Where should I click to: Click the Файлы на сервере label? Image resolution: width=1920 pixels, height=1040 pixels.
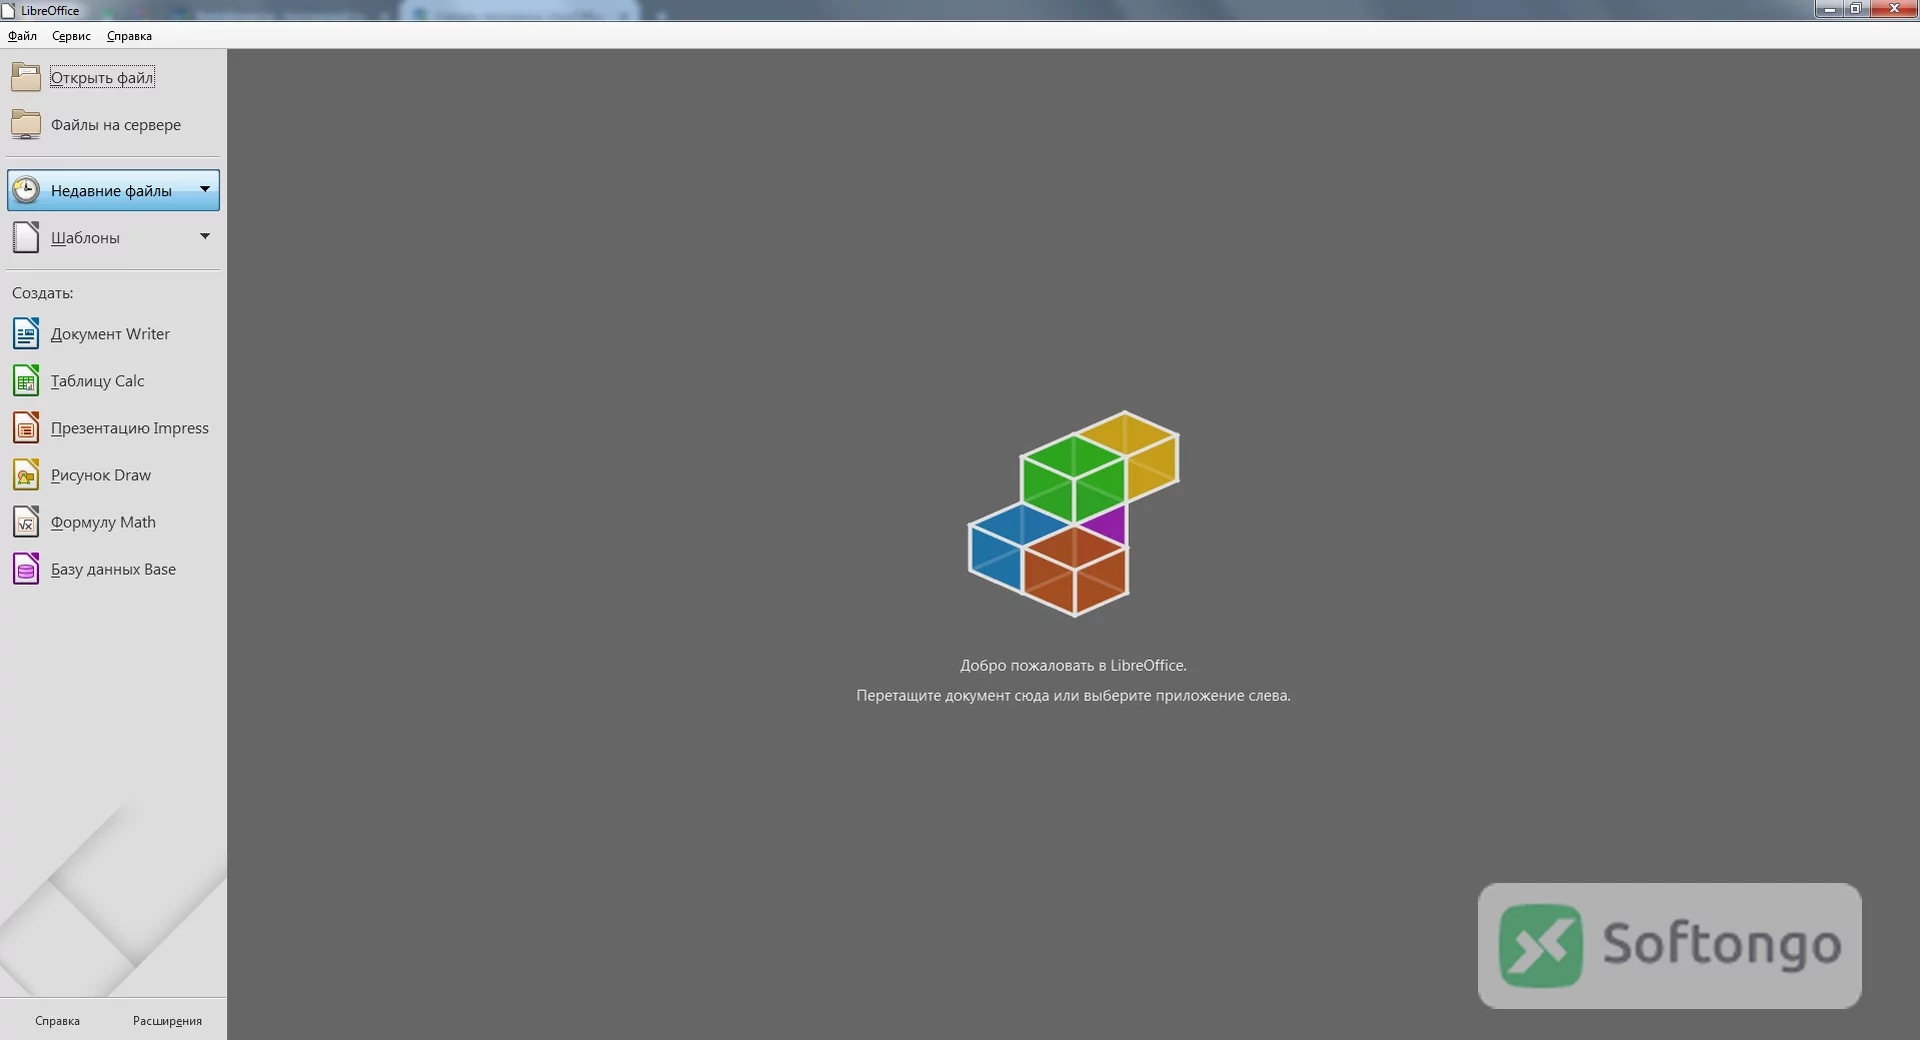click(116, 125)
